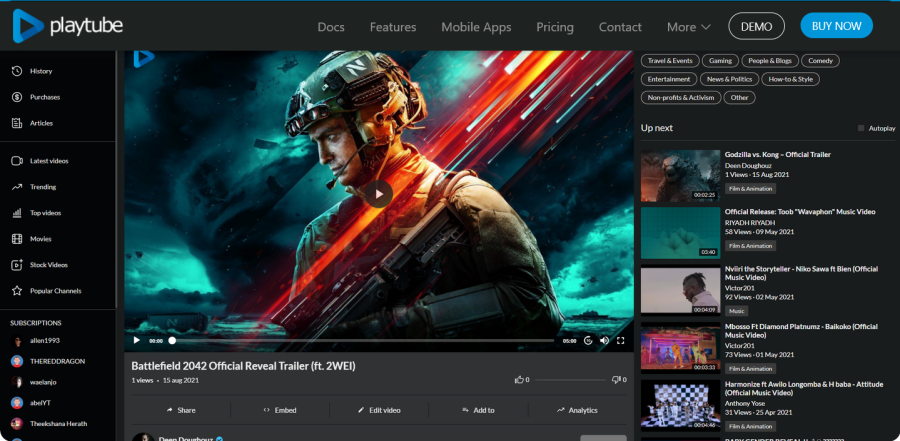Open the Add to option
The image size is (900, 441).
478,410
